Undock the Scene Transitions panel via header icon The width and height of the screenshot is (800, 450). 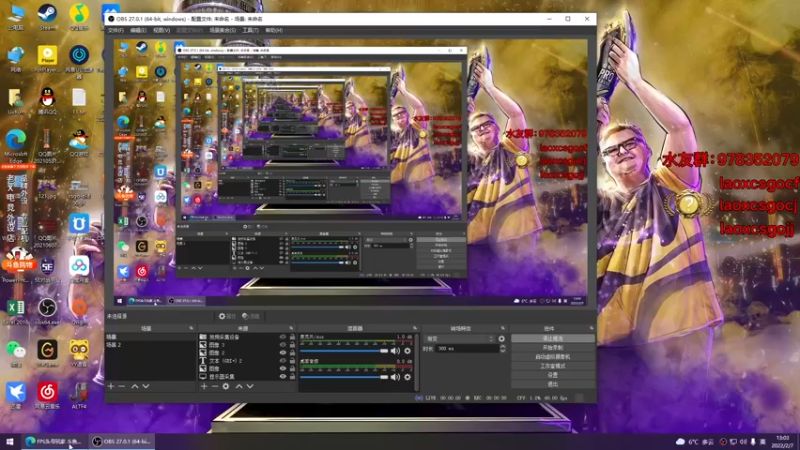(x=503, y=328)
